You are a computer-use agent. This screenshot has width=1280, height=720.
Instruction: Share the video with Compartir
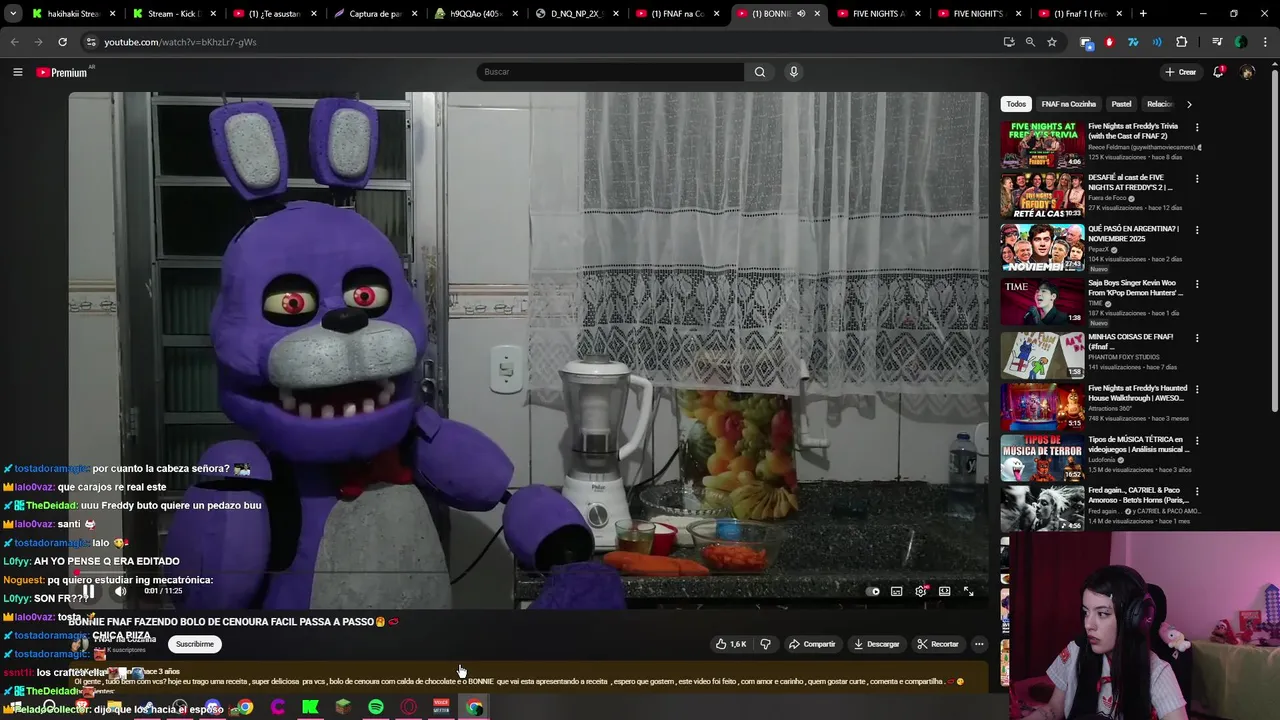coord(812,644)
